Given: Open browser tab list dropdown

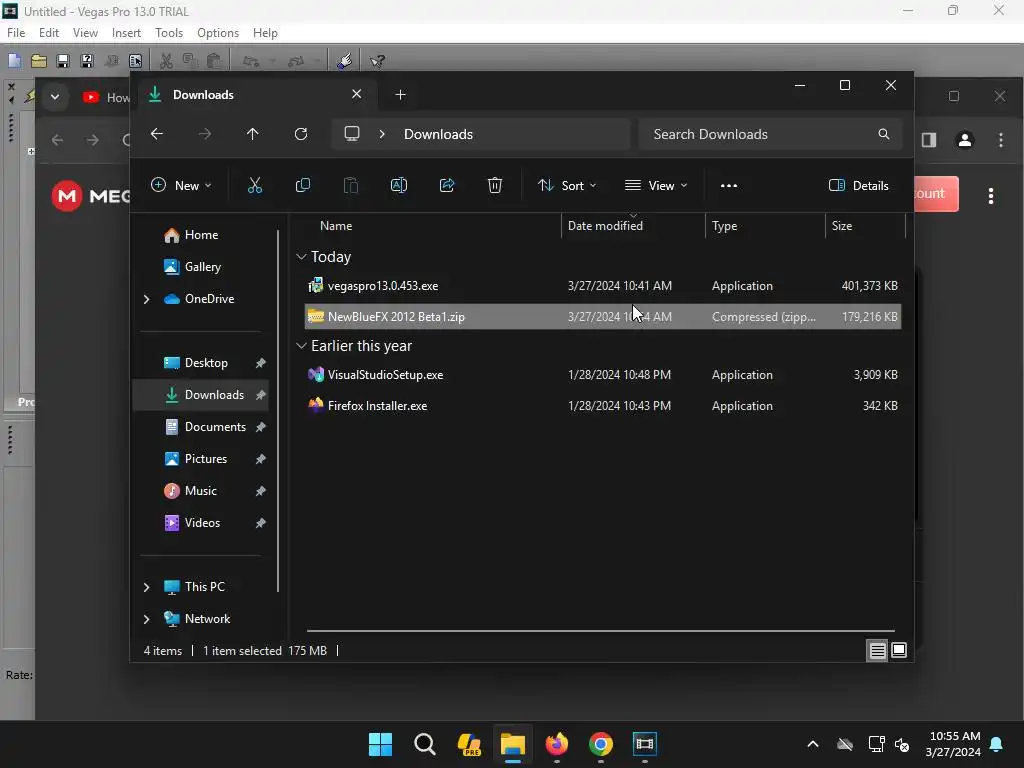Looking at the screenshot, I should [55, 97].
